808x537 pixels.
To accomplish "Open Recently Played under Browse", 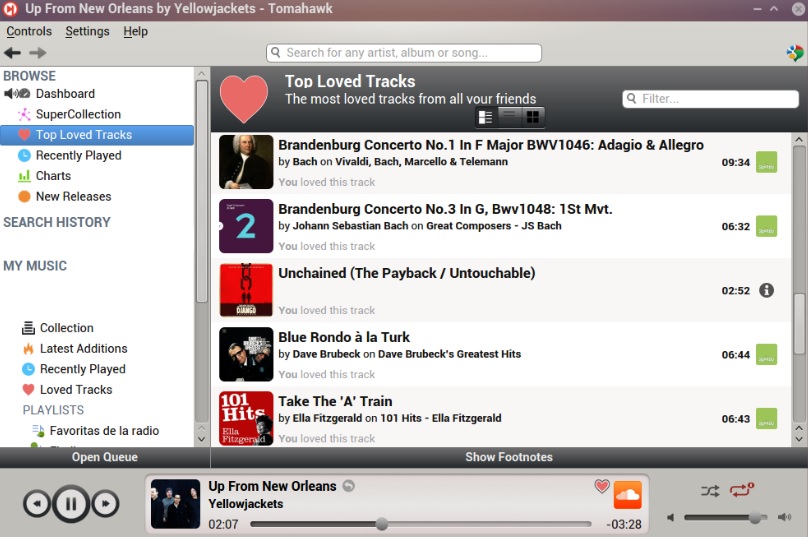I will pyautogui.click(x=78, y=156).
